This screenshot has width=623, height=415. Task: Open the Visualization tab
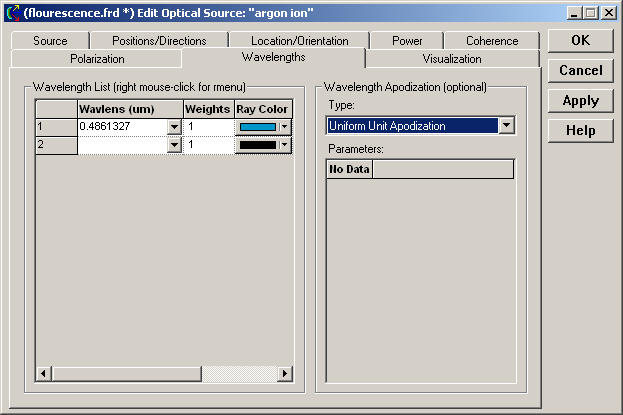pyautogui.click(x=452, y=59)
